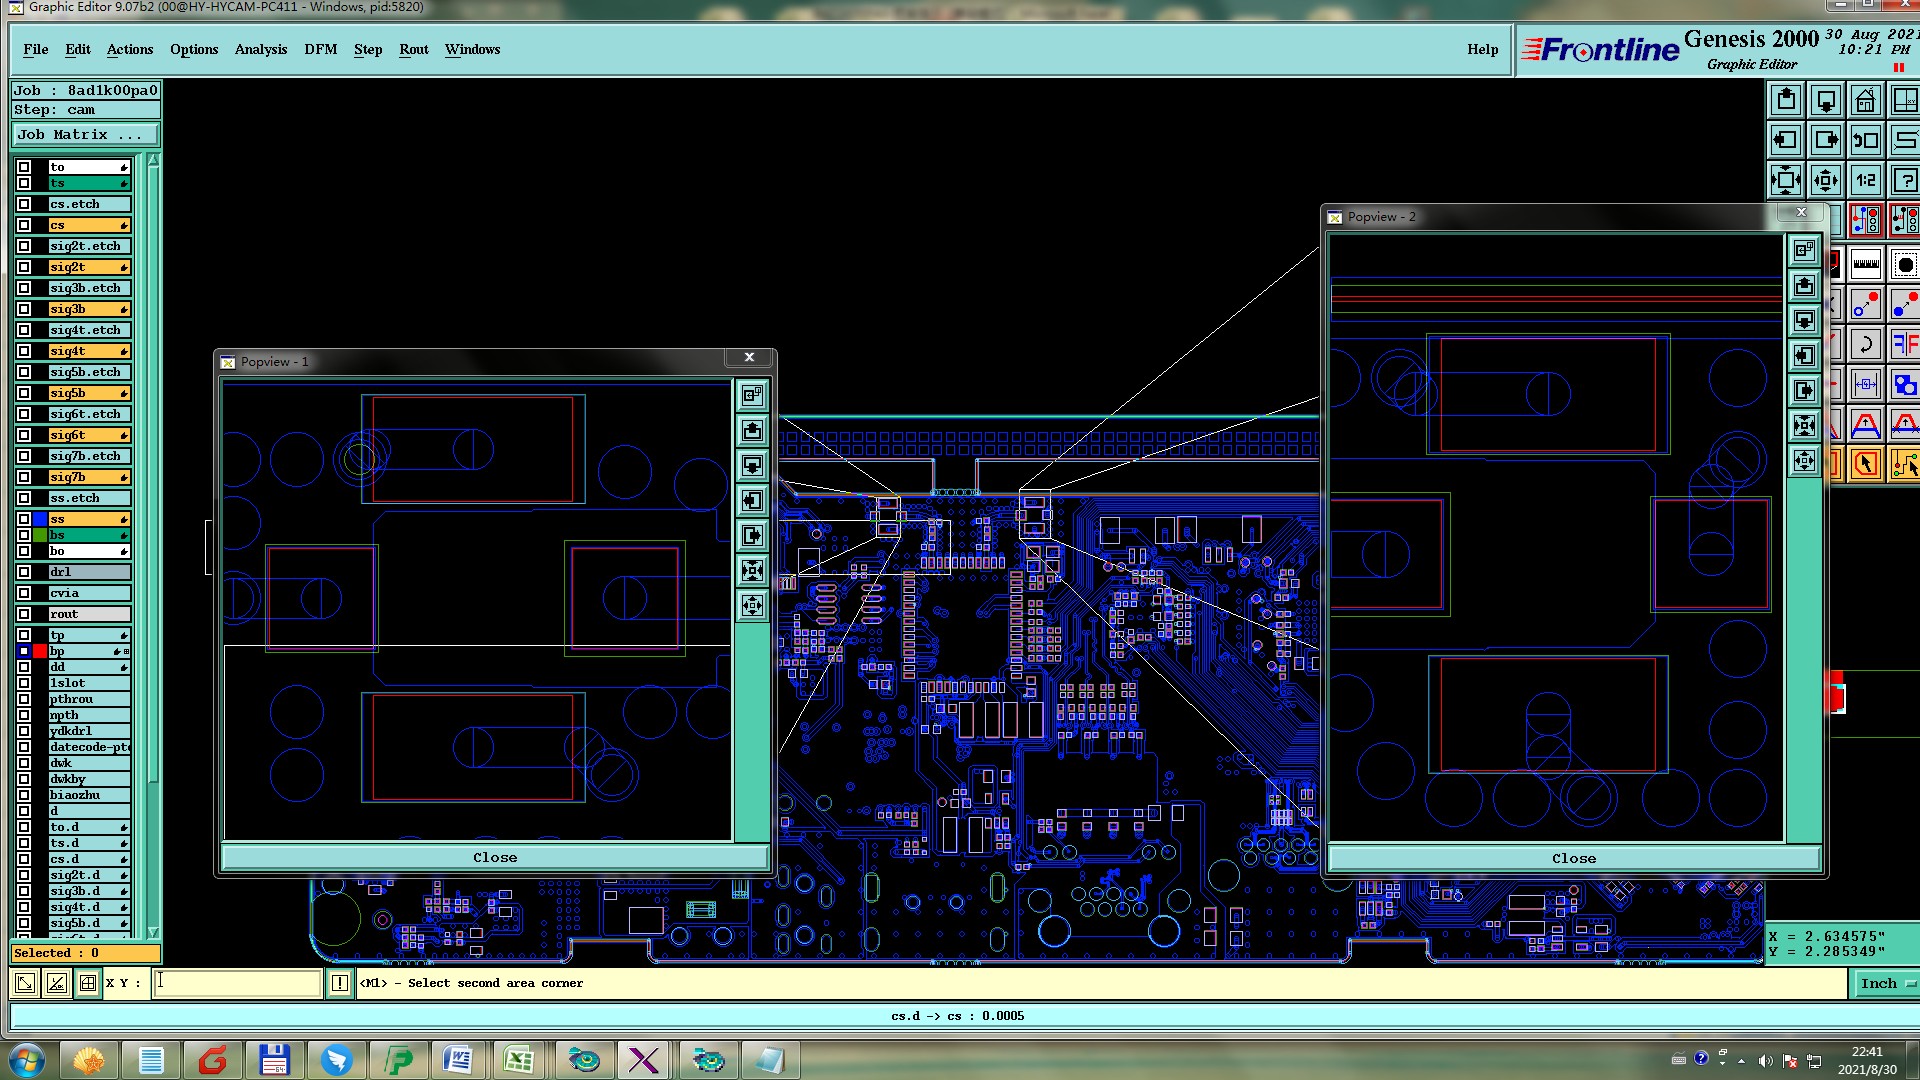Click the X Y coordinate input field
Screen dimensions: 1920x1080
238,984
